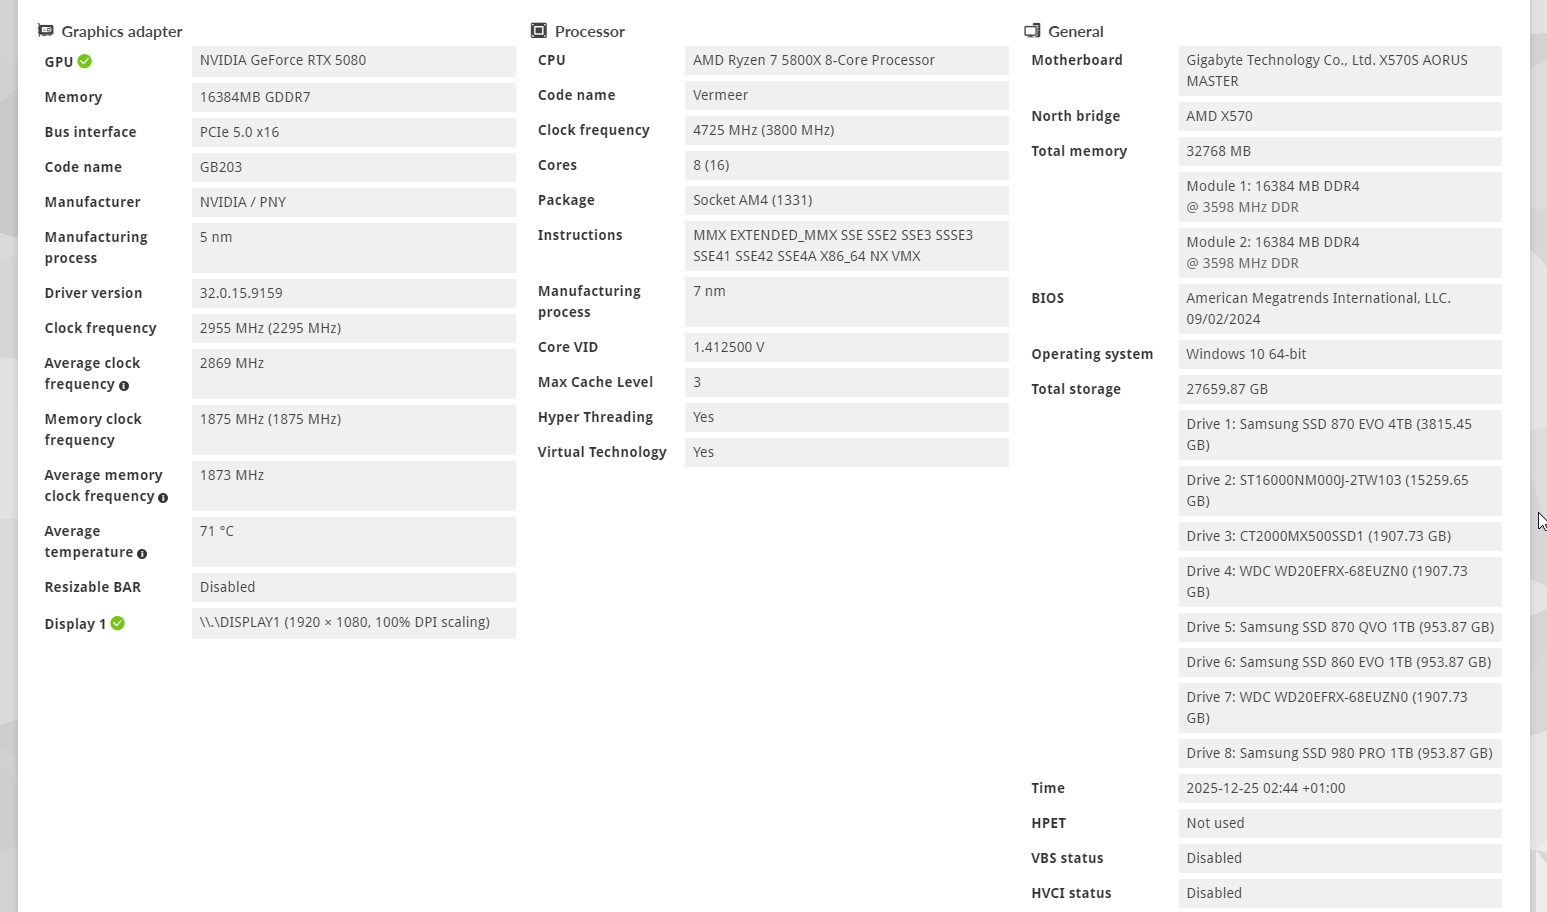Select the Module 2: 16384 MB DDR4 entry

pos(1340,253)
